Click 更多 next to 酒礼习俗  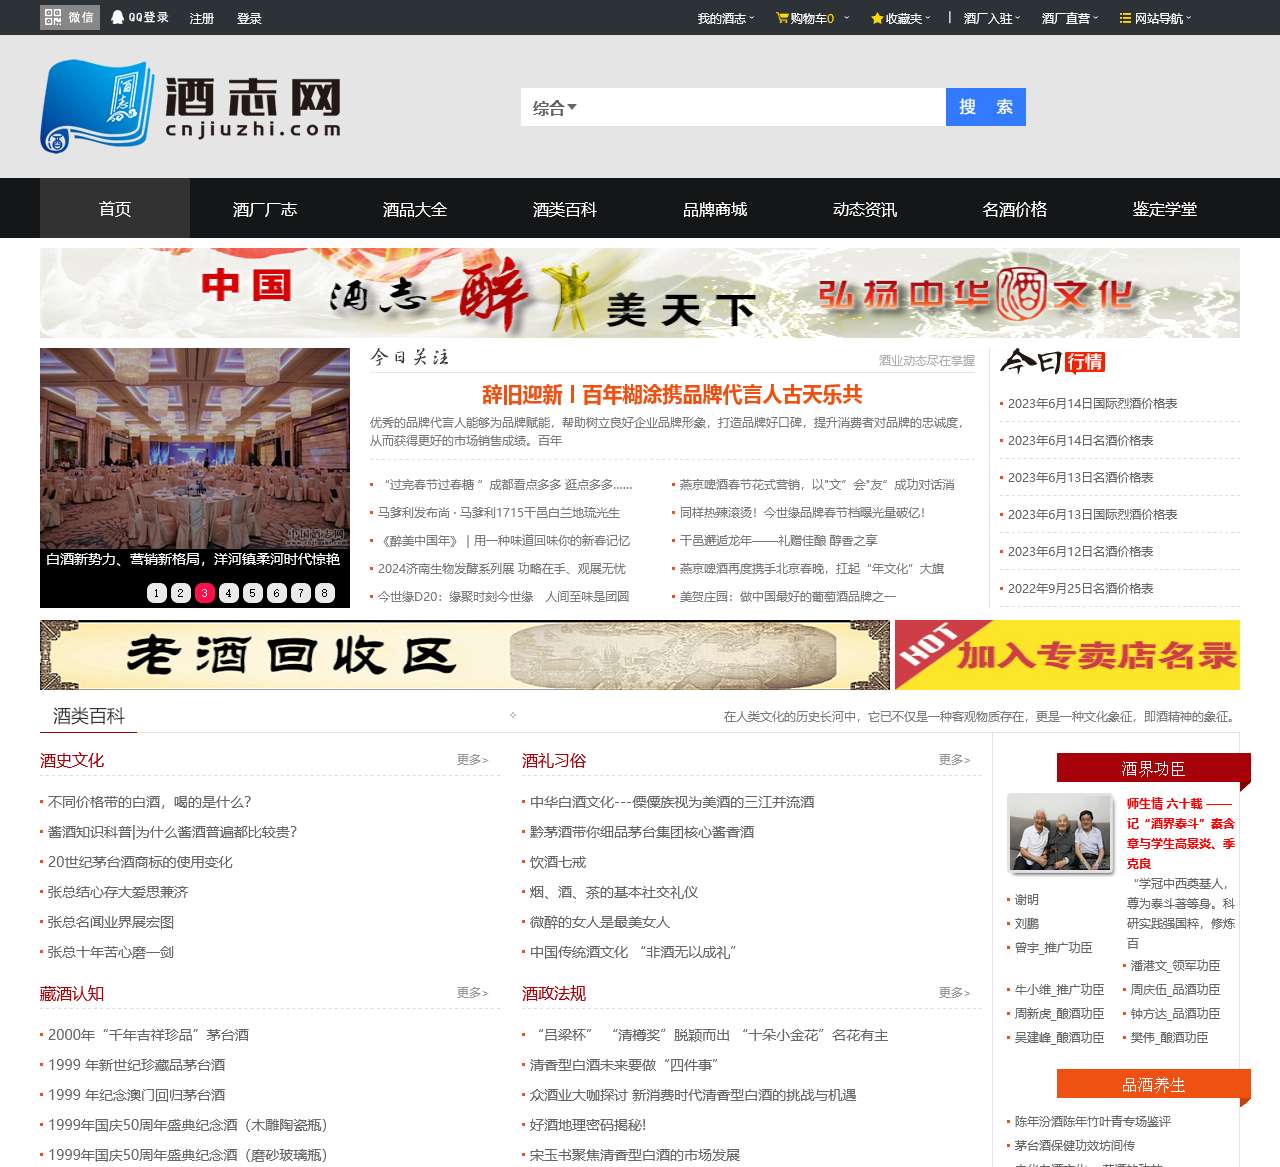(954, 760)
